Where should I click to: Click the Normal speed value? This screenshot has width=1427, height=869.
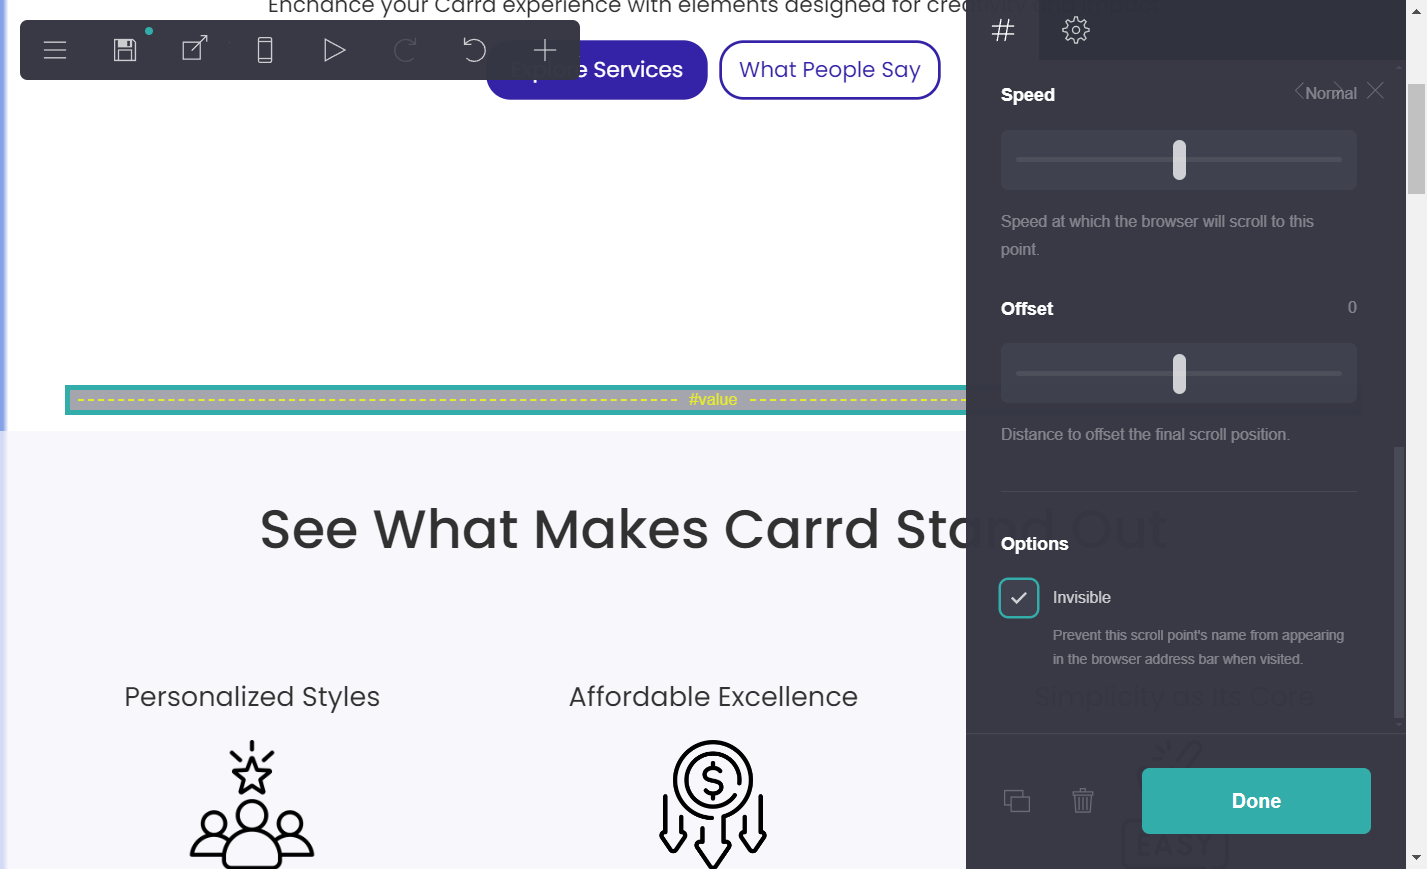click(x=1331, y=93)
